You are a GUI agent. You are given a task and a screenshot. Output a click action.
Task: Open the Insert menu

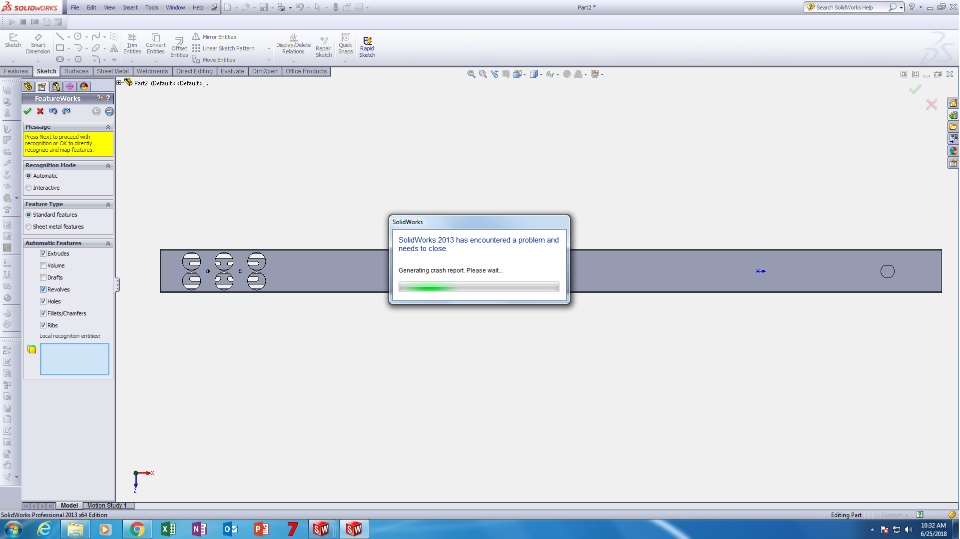point(130,8)
